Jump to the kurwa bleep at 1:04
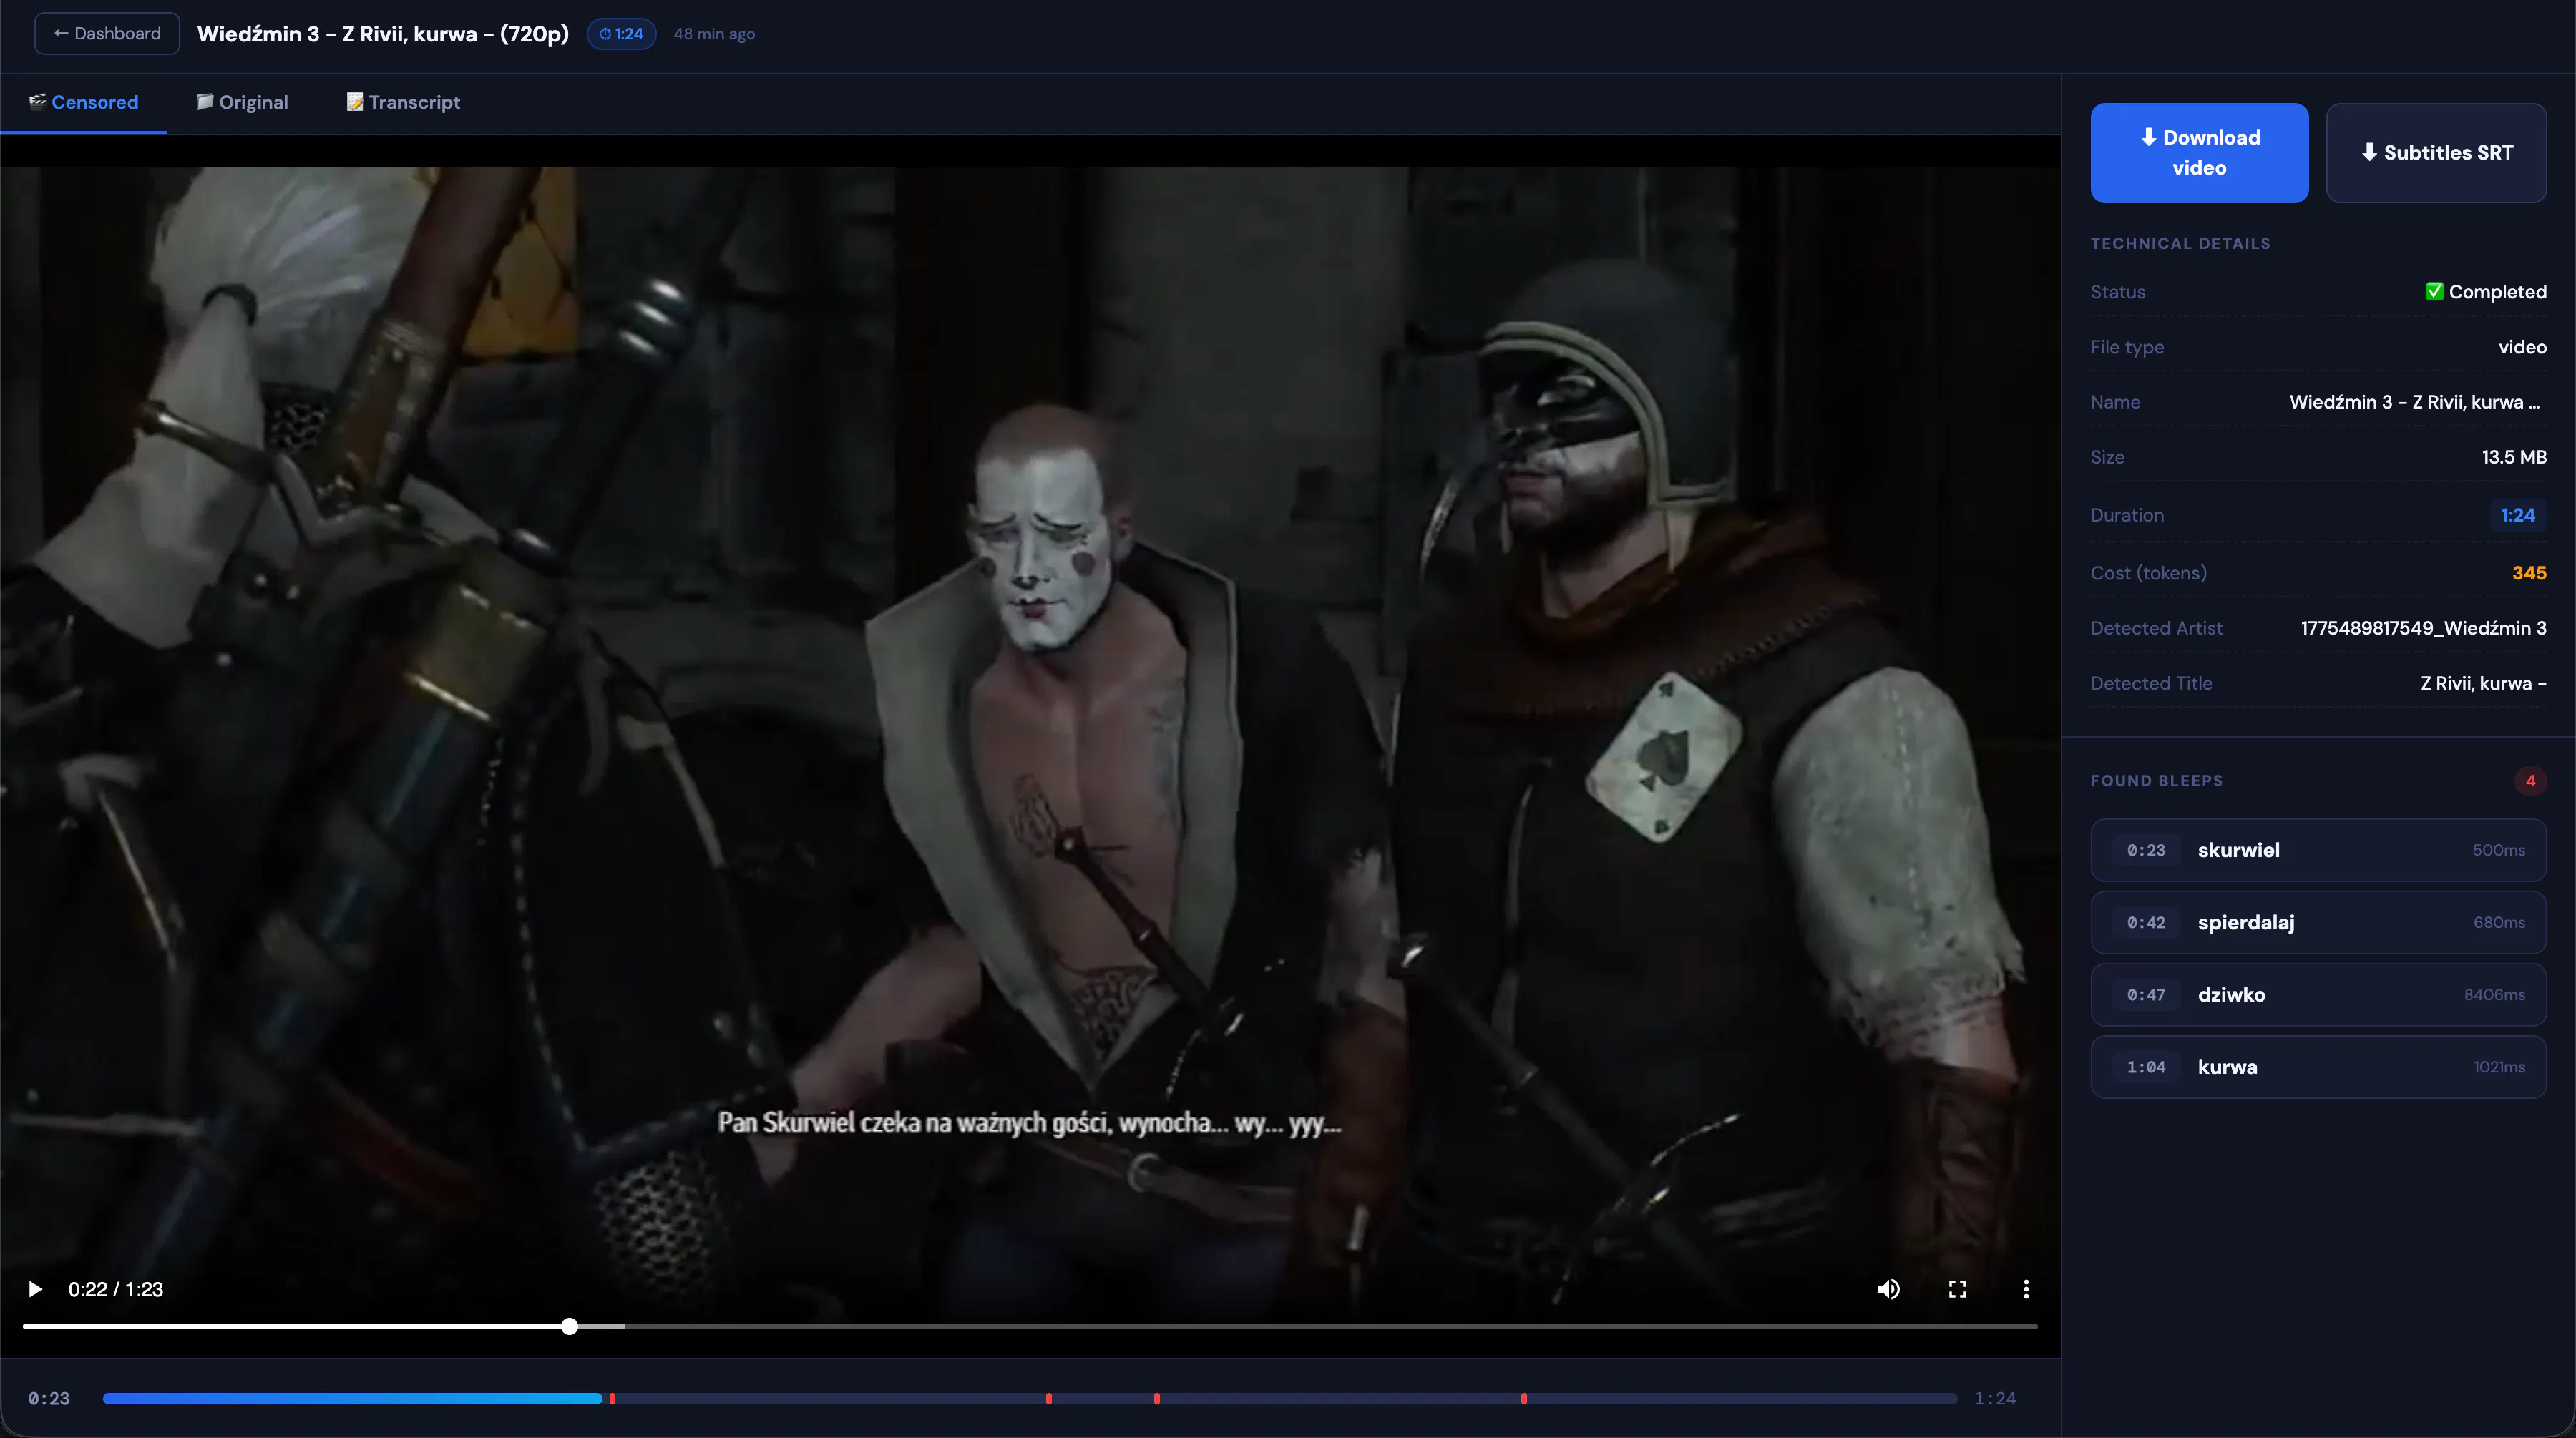Viewport: 2576px width, 1438px height. pyautogui.click(x=2318, y=1066)
